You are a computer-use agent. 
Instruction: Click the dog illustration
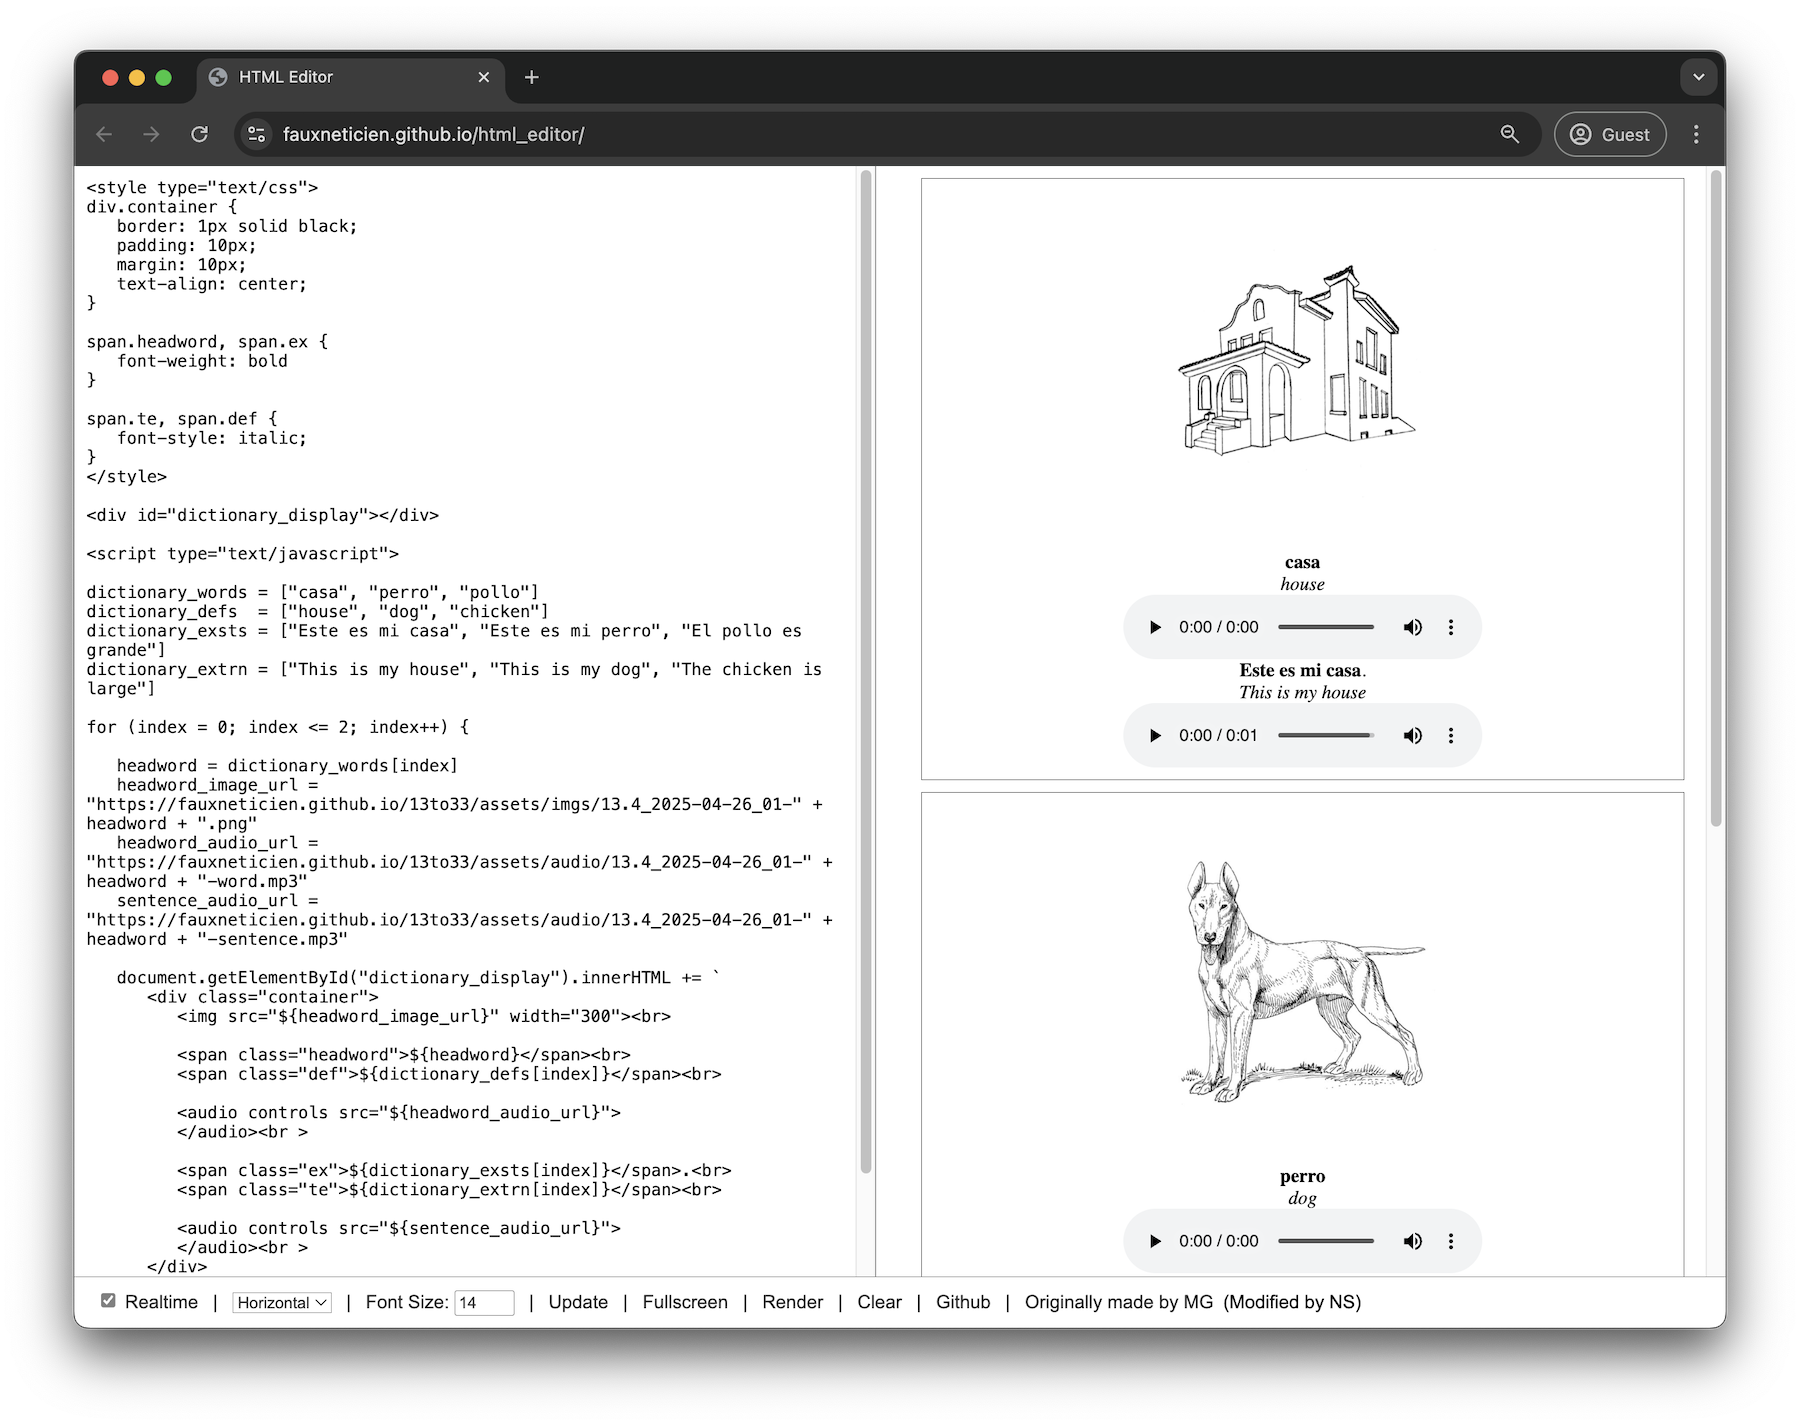(x=1303, y=982)
